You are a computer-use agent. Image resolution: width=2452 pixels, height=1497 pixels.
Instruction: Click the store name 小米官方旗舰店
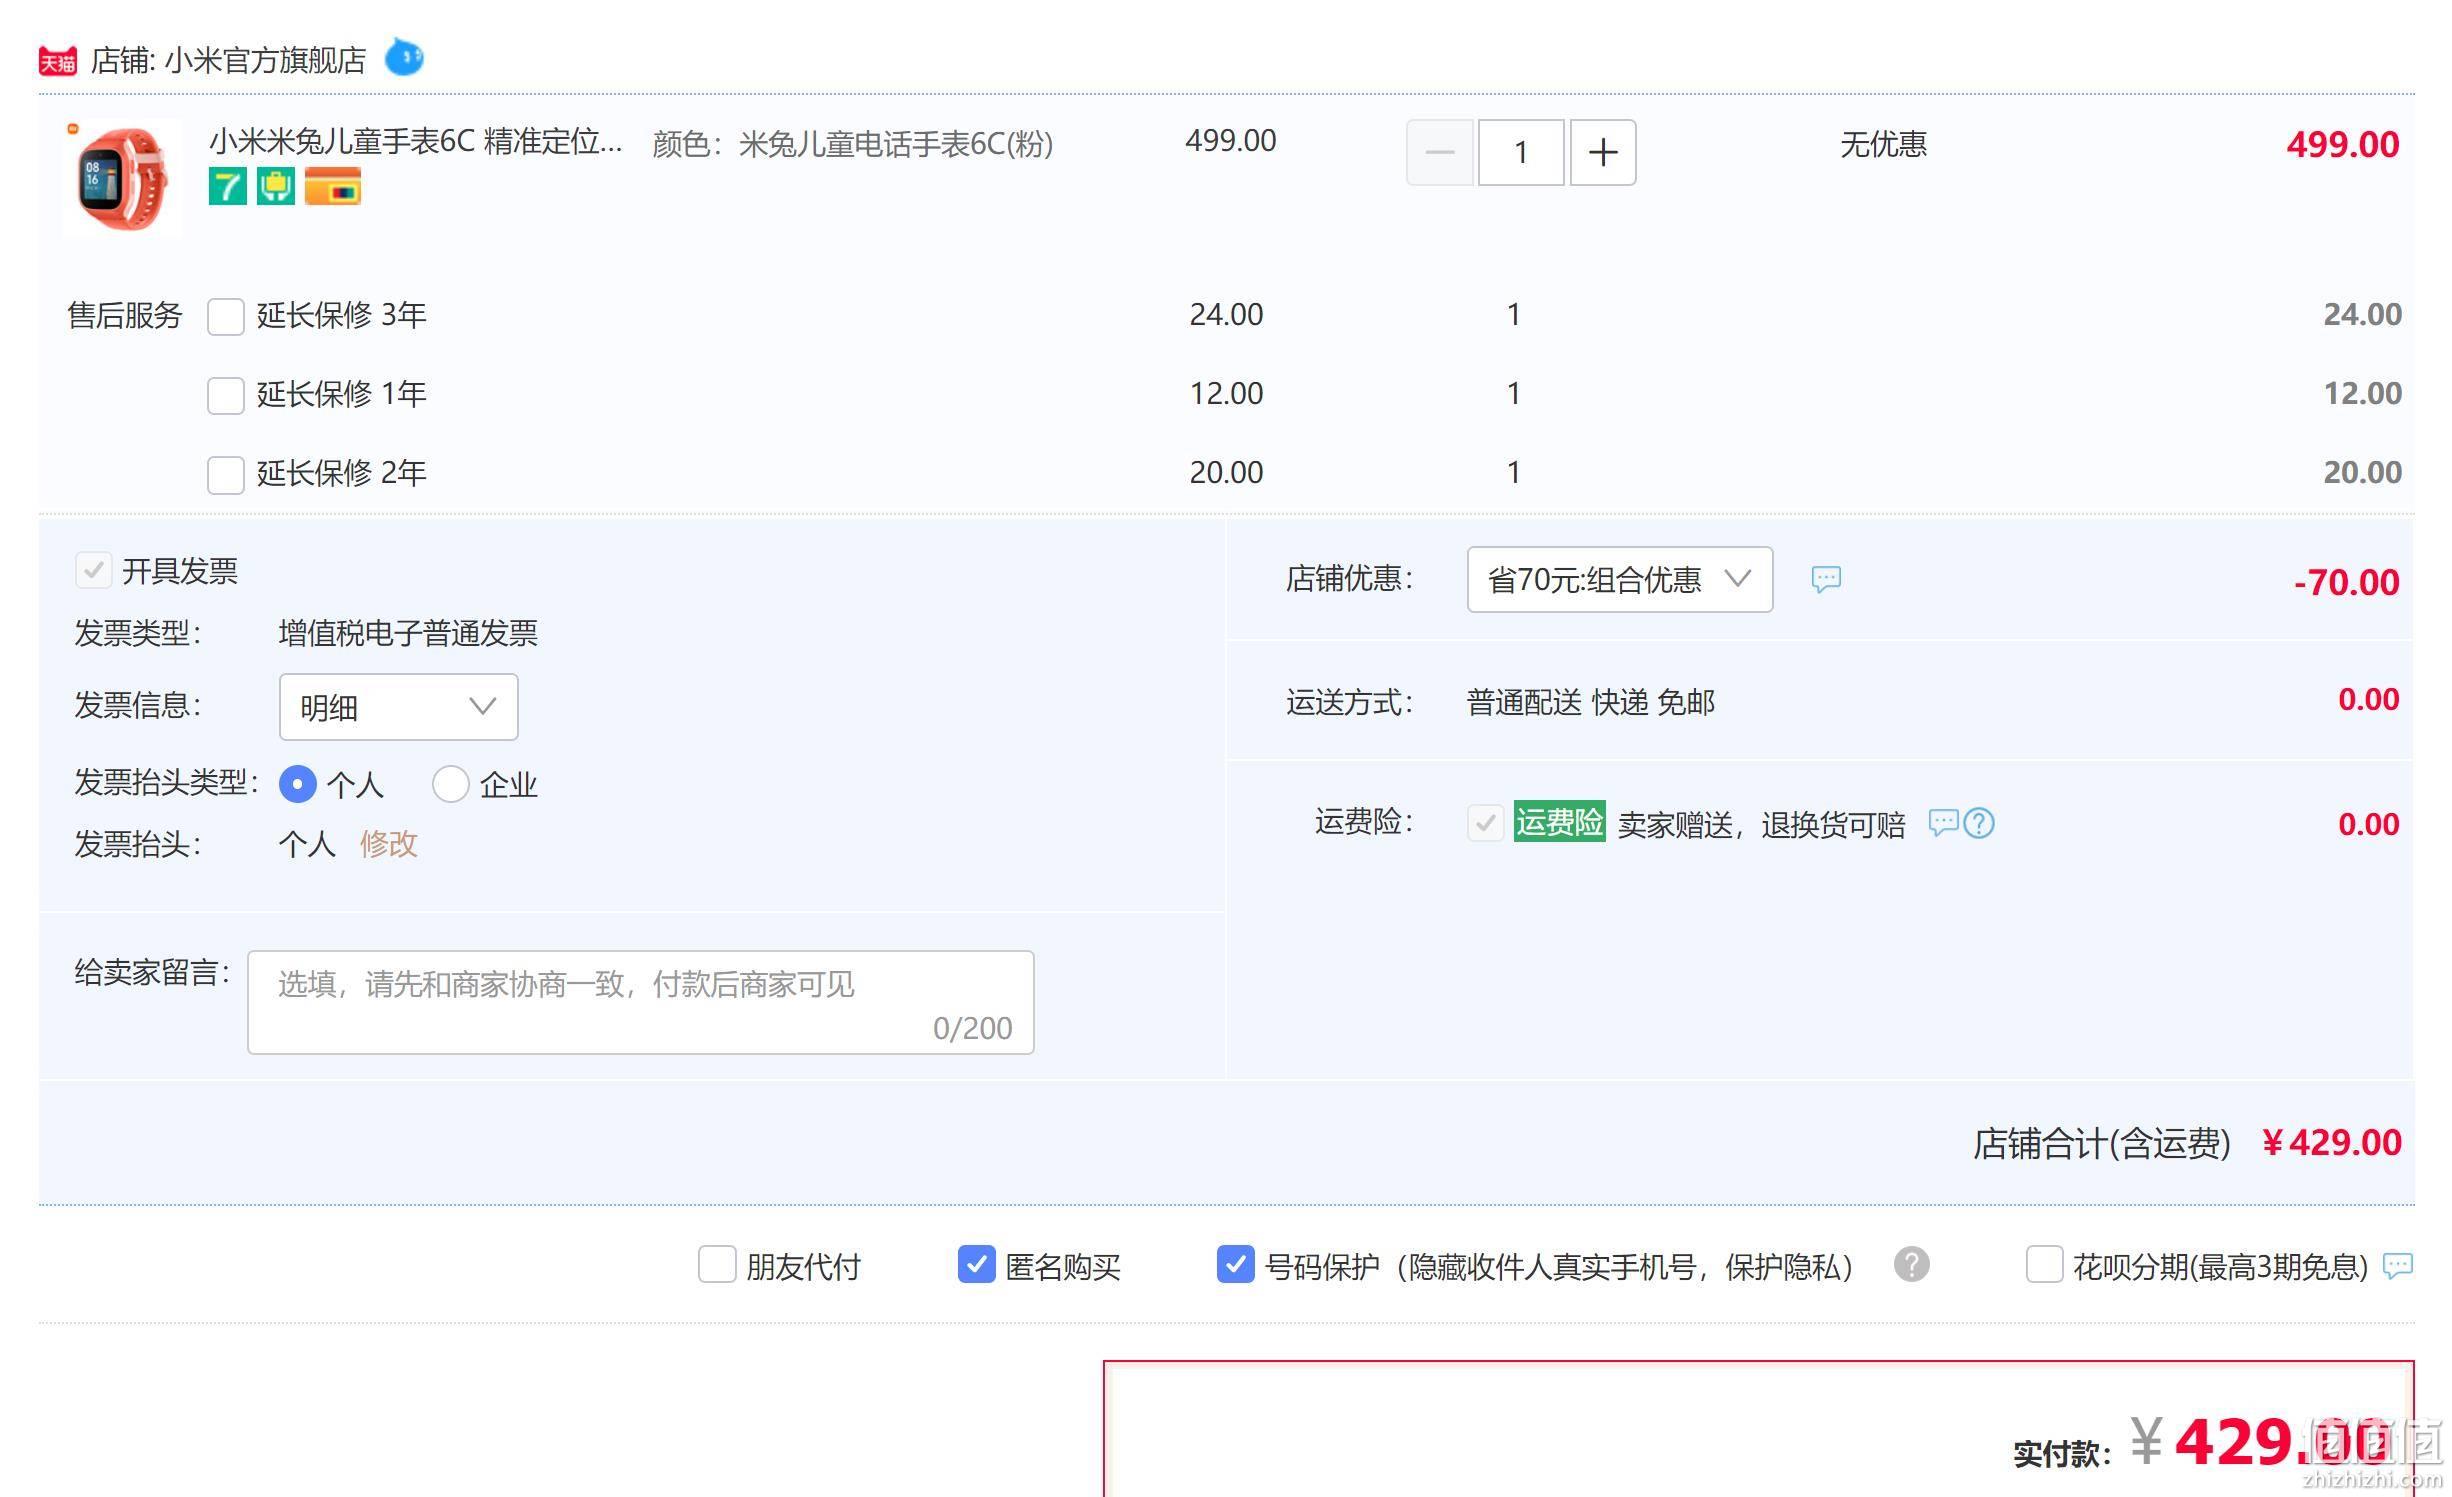pyautogui.click(x=265, y=61)
